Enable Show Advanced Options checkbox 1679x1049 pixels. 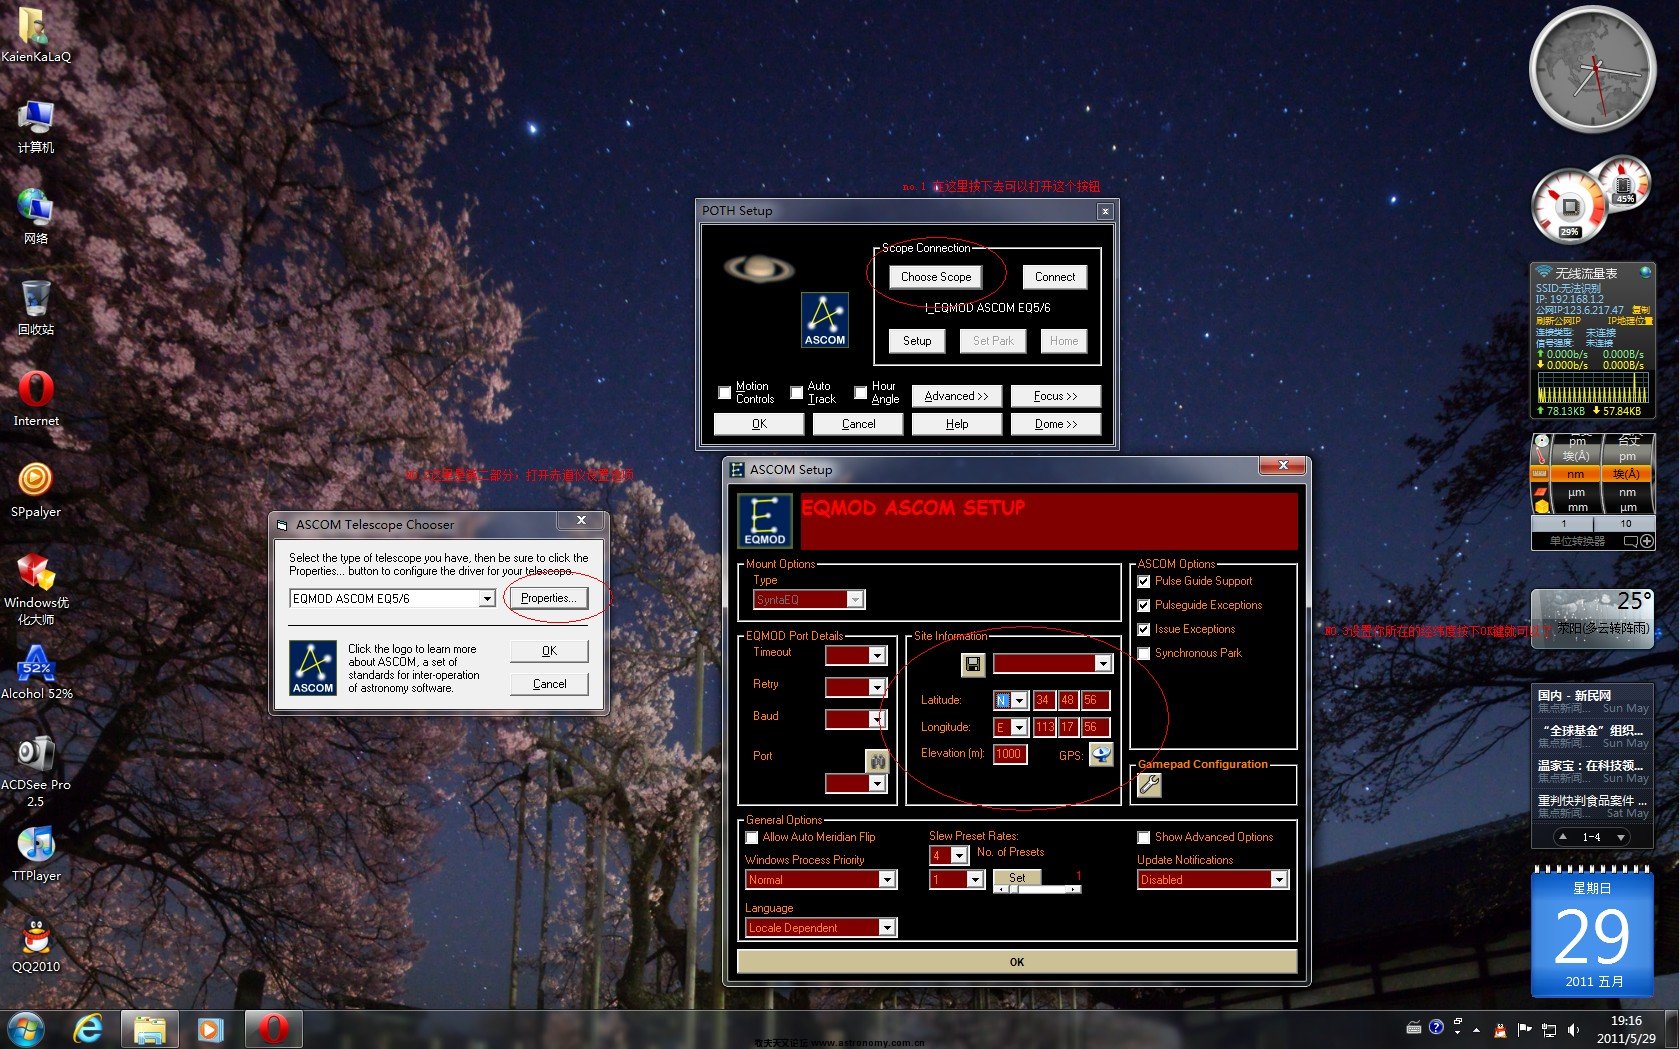click(1144, 837)
